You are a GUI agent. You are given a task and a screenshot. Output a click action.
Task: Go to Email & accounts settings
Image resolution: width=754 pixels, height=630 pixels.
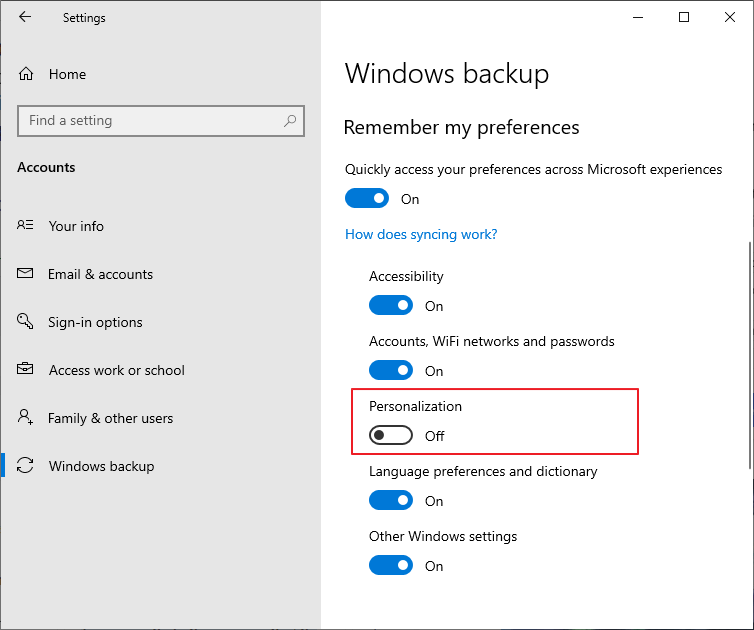100,274
